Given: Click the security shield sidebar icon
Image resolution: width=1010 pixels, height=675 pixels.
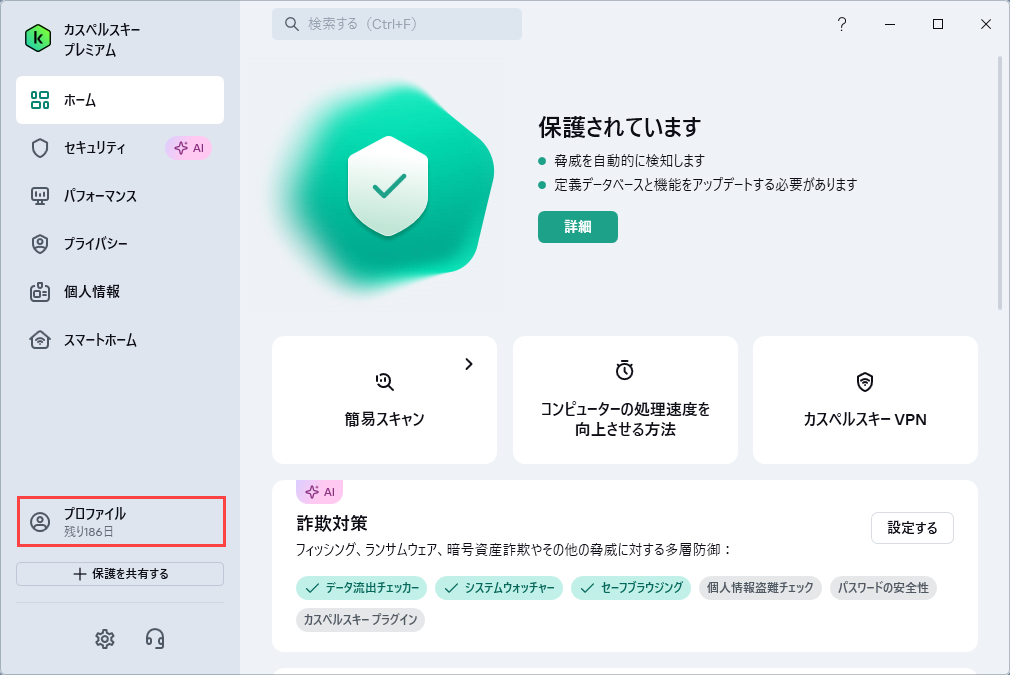Looking at the screenshot, I should (x=40, y=148).
